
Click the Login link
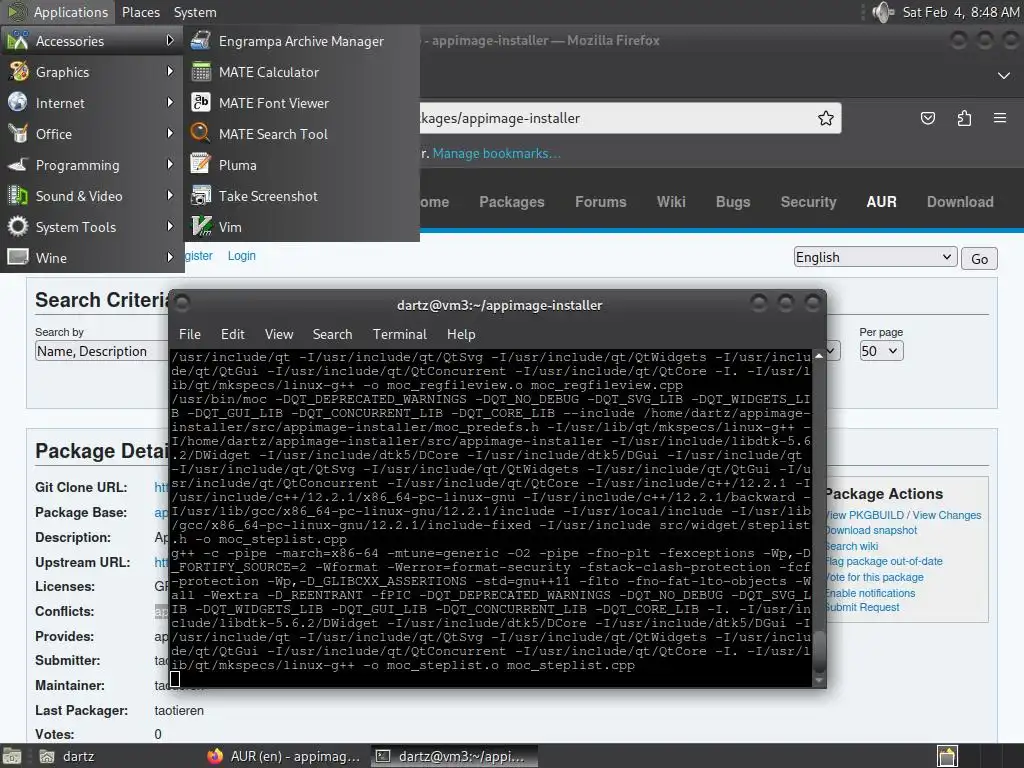coord(242,256)
